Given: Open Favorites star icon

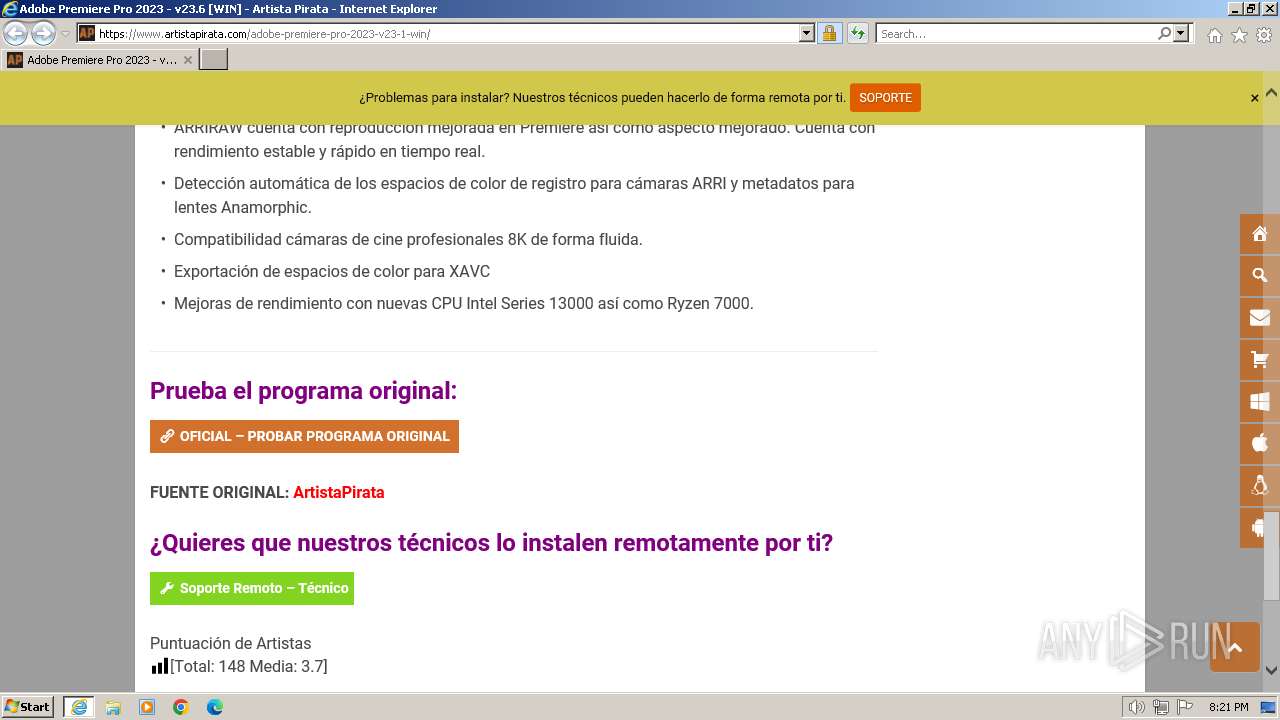Looking at the screenshot, I should [1239, 35].
